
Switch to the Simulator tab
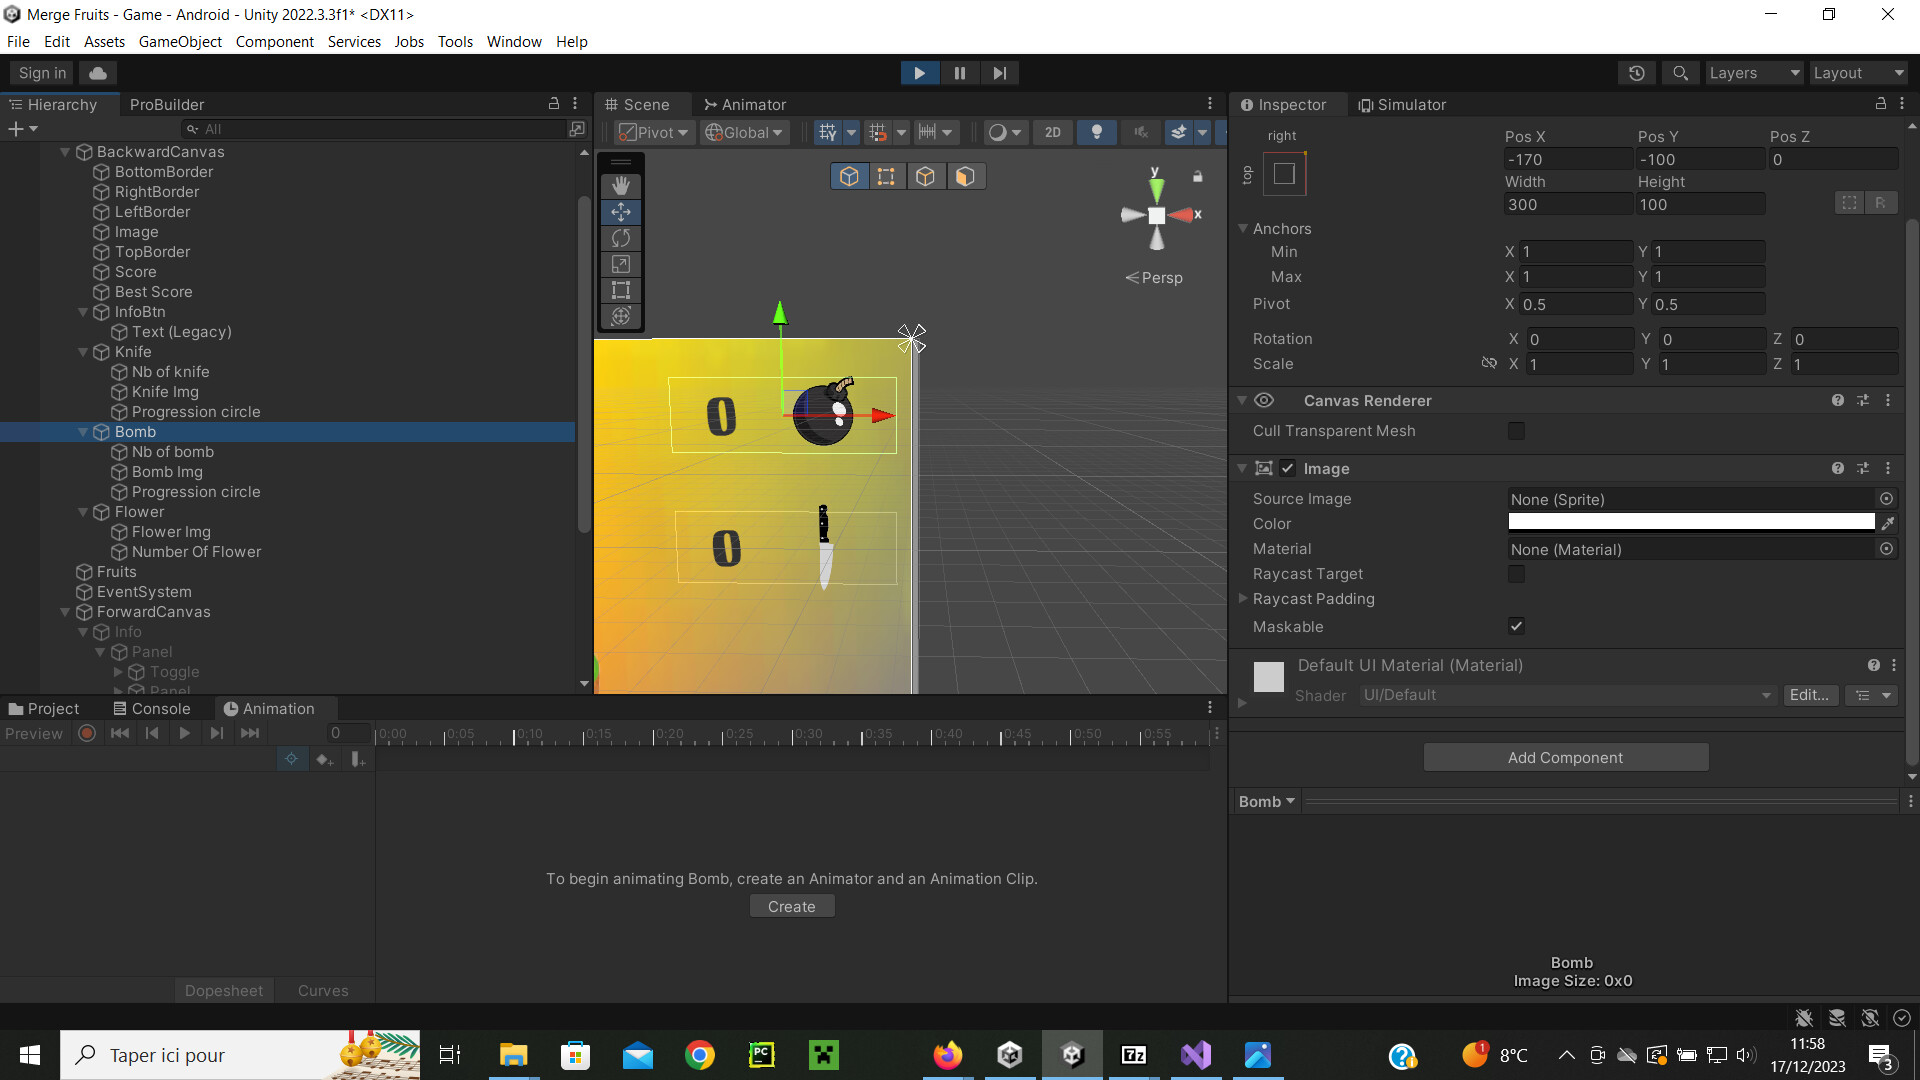[x=1401, y=104]
